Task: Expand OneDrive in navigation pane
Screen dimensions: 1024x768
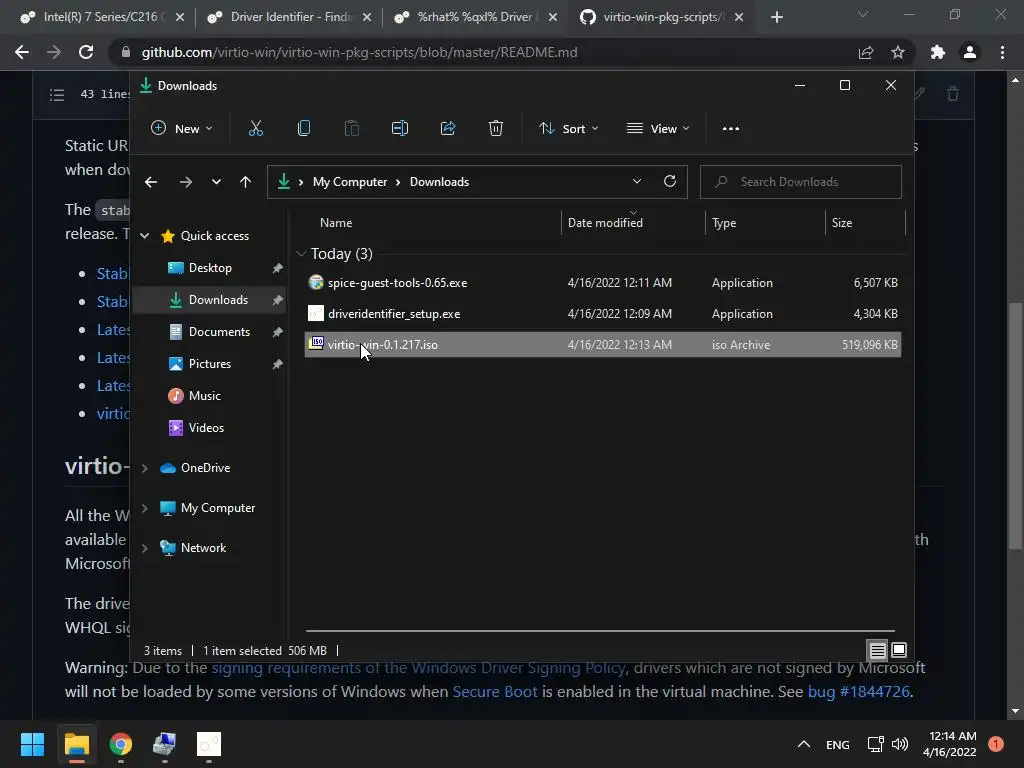Action: [144, 468]
